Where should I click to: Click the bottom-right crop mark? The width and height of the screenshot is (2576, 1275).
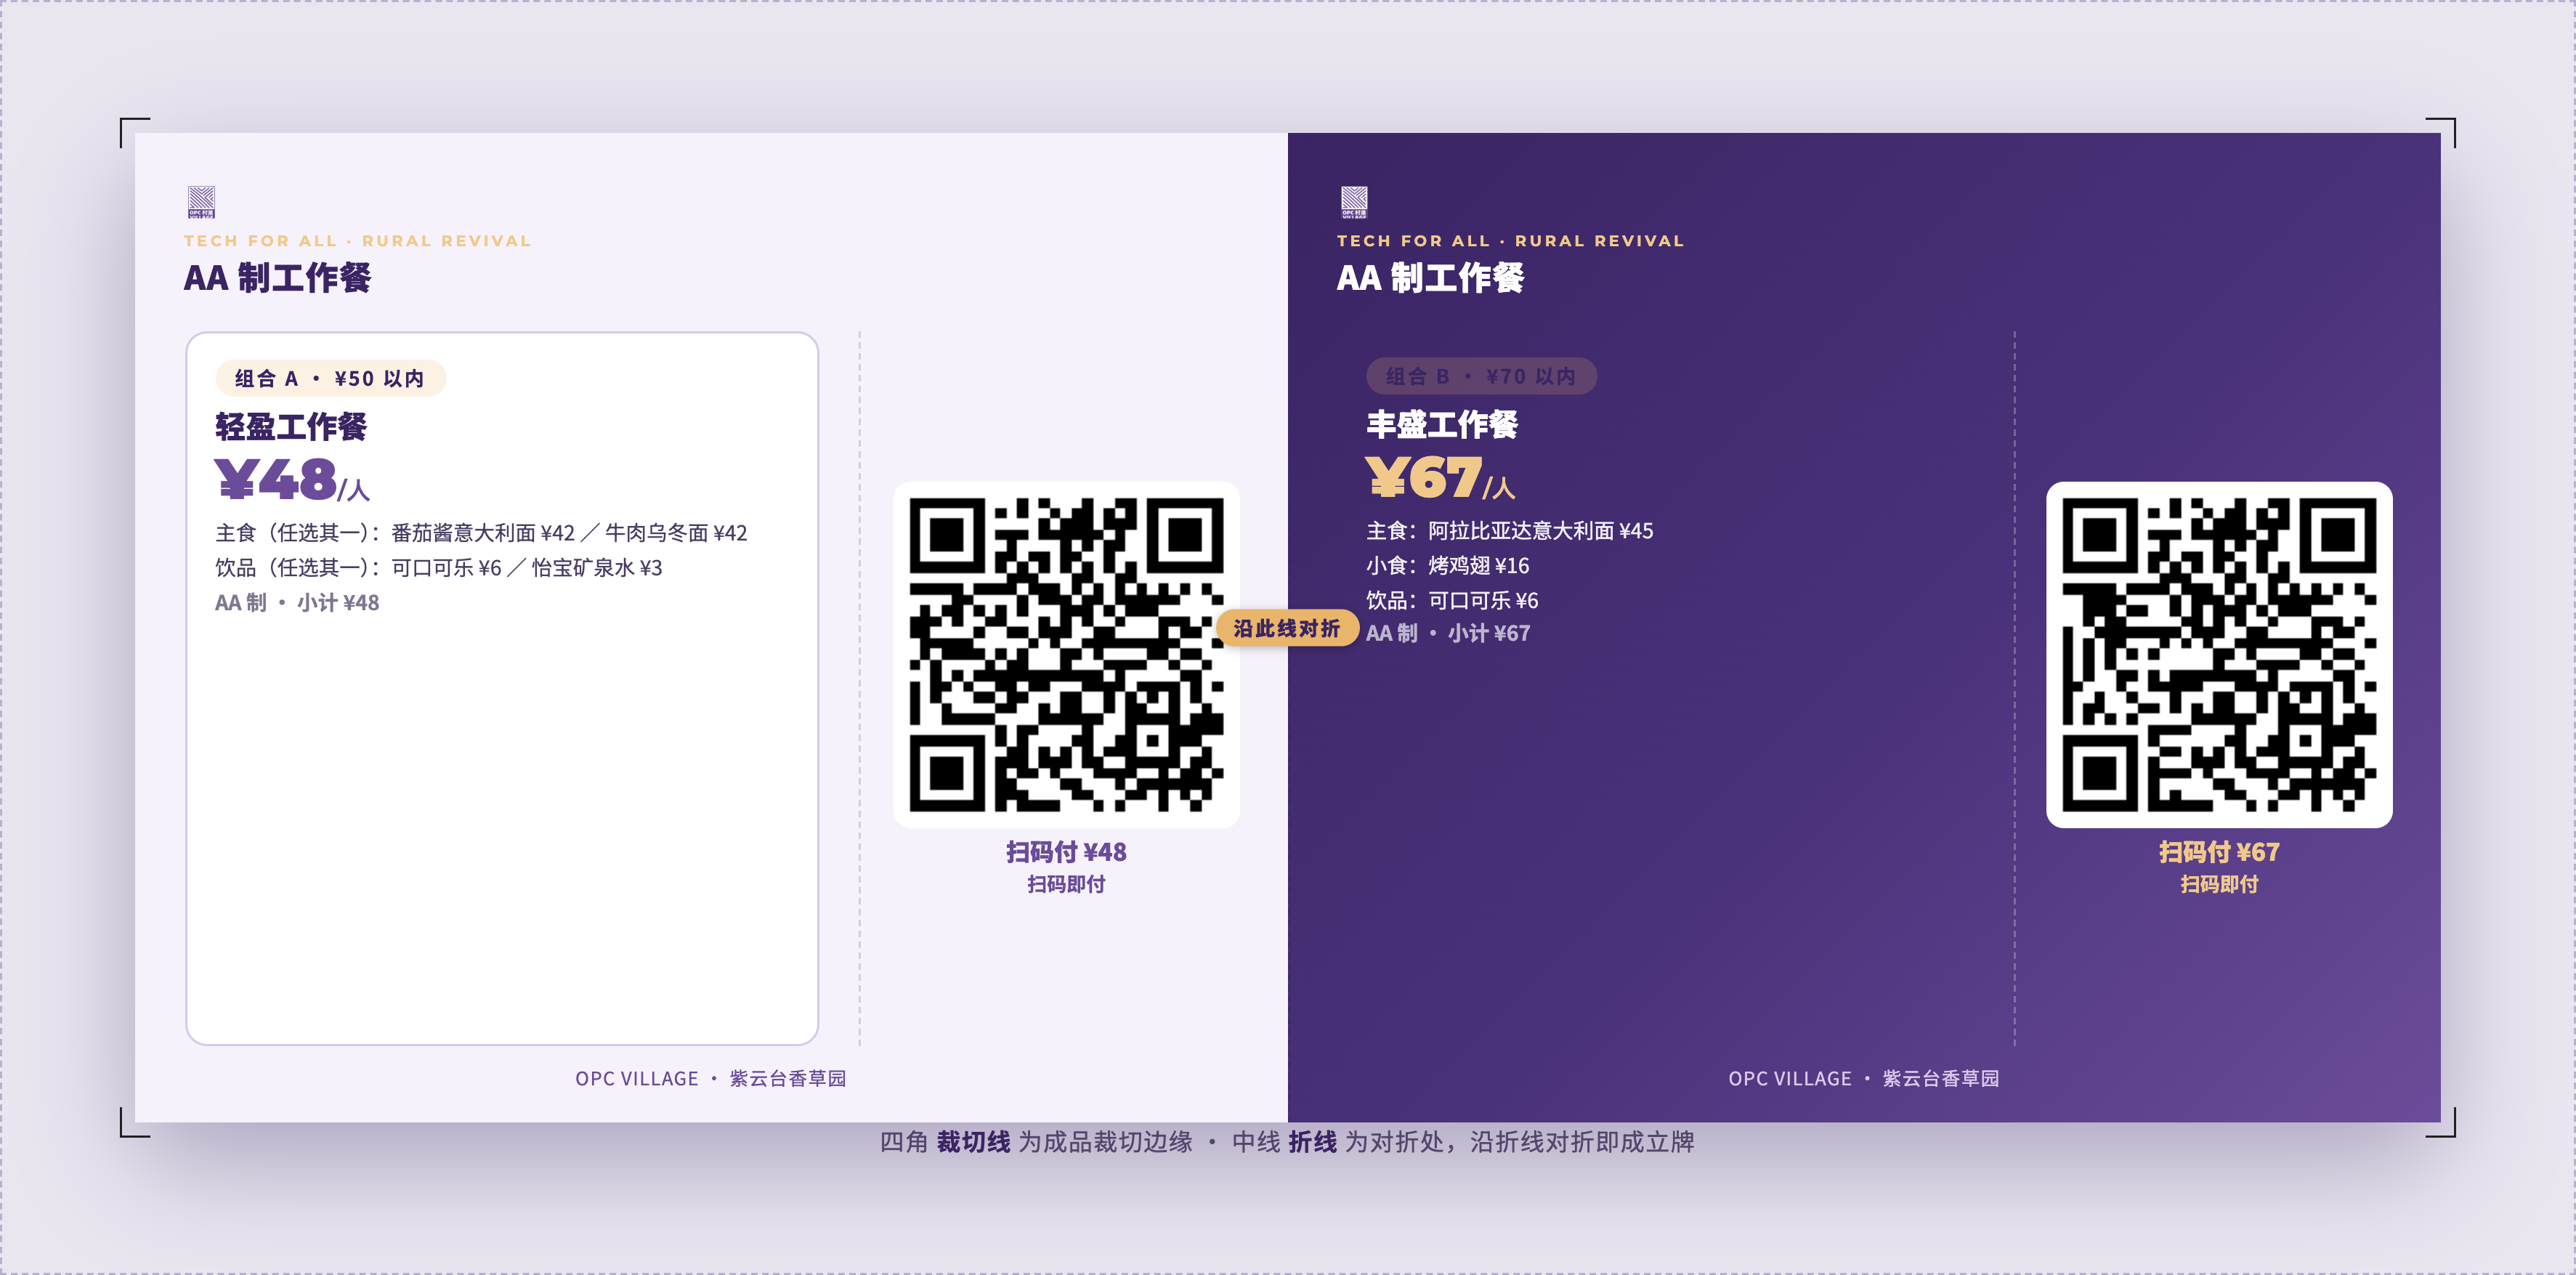point(2441,1122)
